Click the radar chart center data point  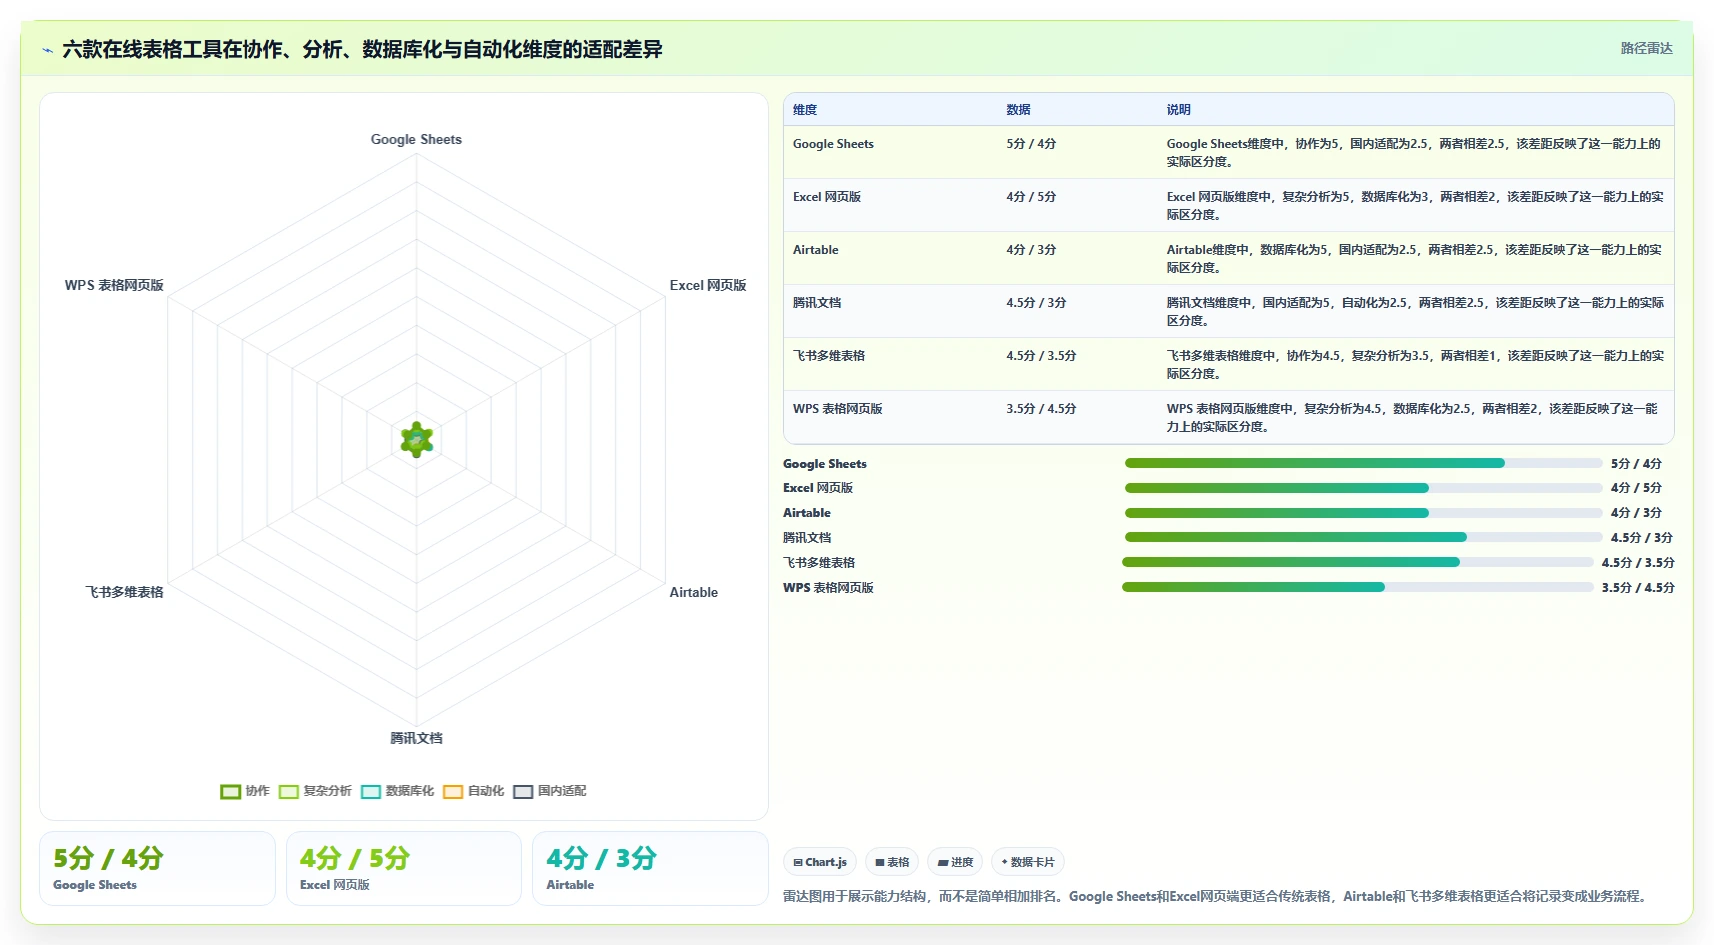pos(417,440)
